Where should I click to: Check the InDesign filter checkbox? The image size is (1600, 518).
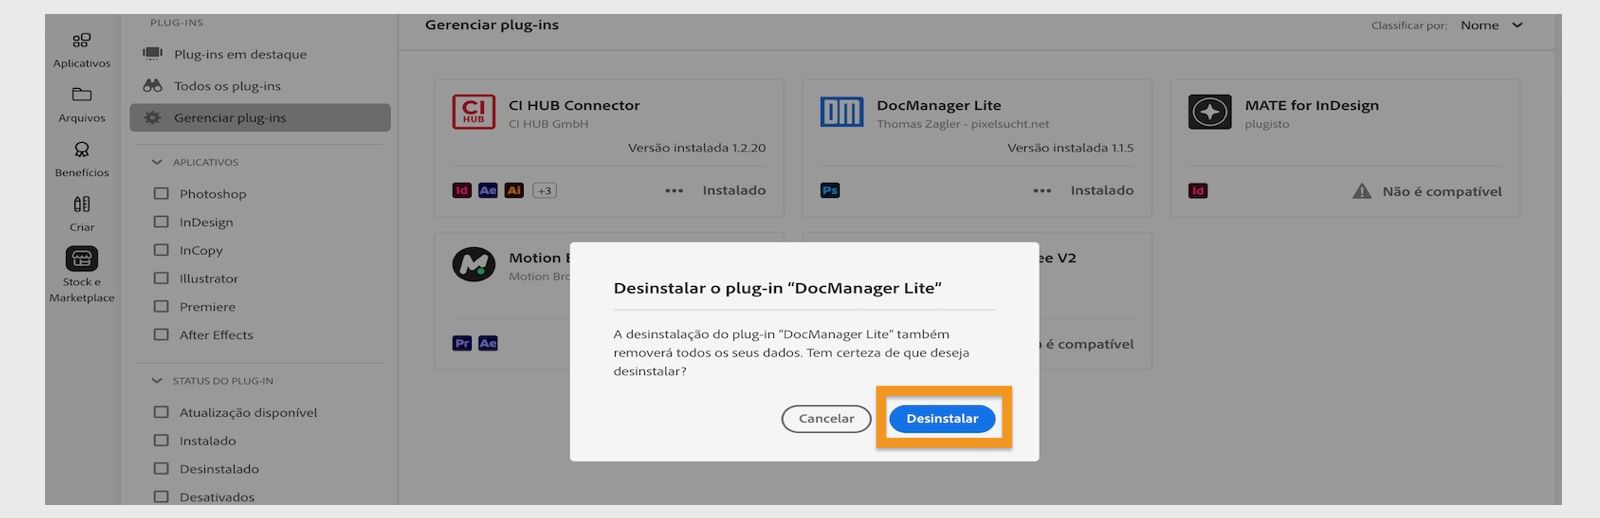pyautogui.click(x=161, y=222)
